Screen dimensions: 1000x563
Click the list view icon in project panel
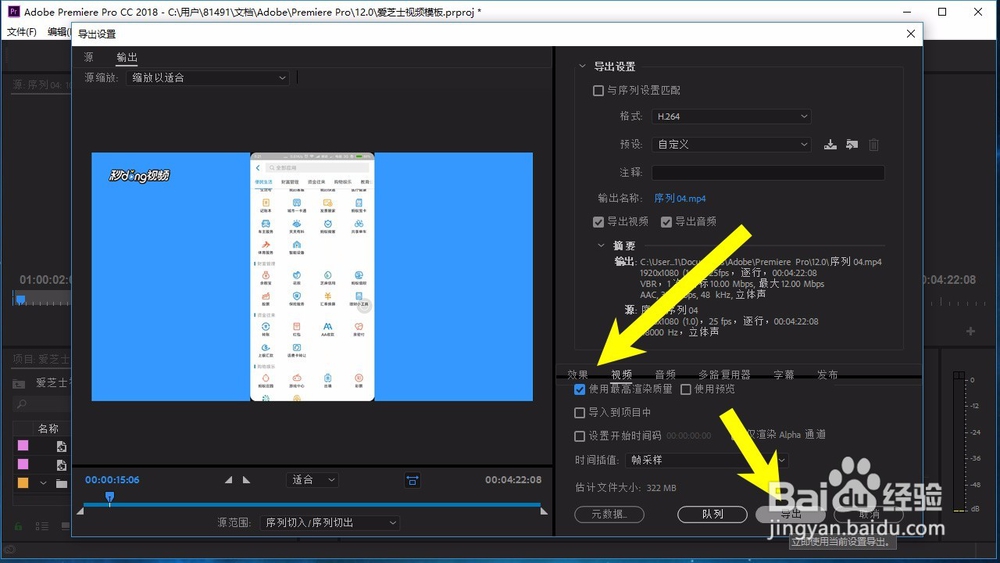tap(42, 526)
